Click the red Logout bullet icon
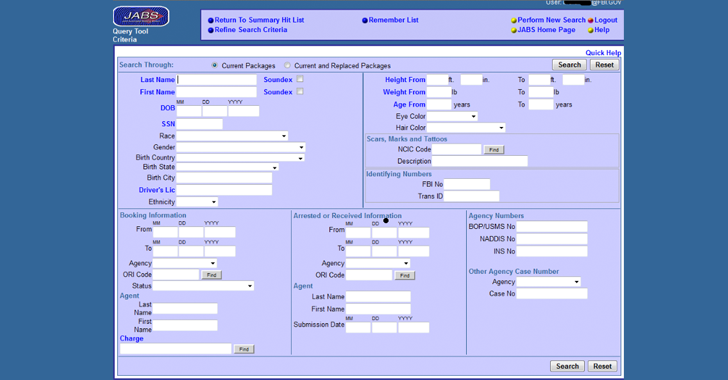The image size is (728, 380). [x=591, y=20]
